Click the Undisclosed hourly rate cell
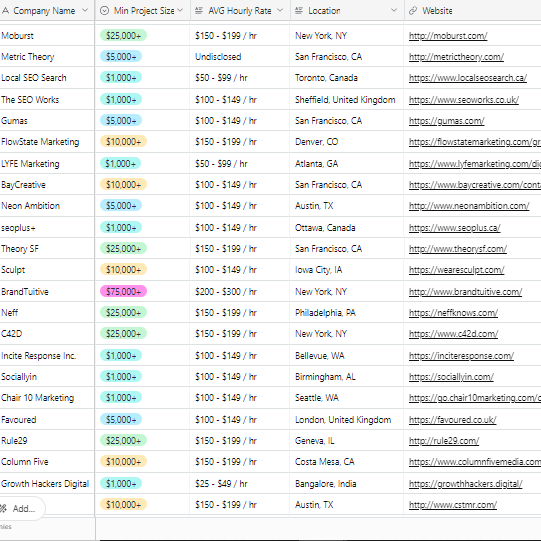 click(240, 57)
